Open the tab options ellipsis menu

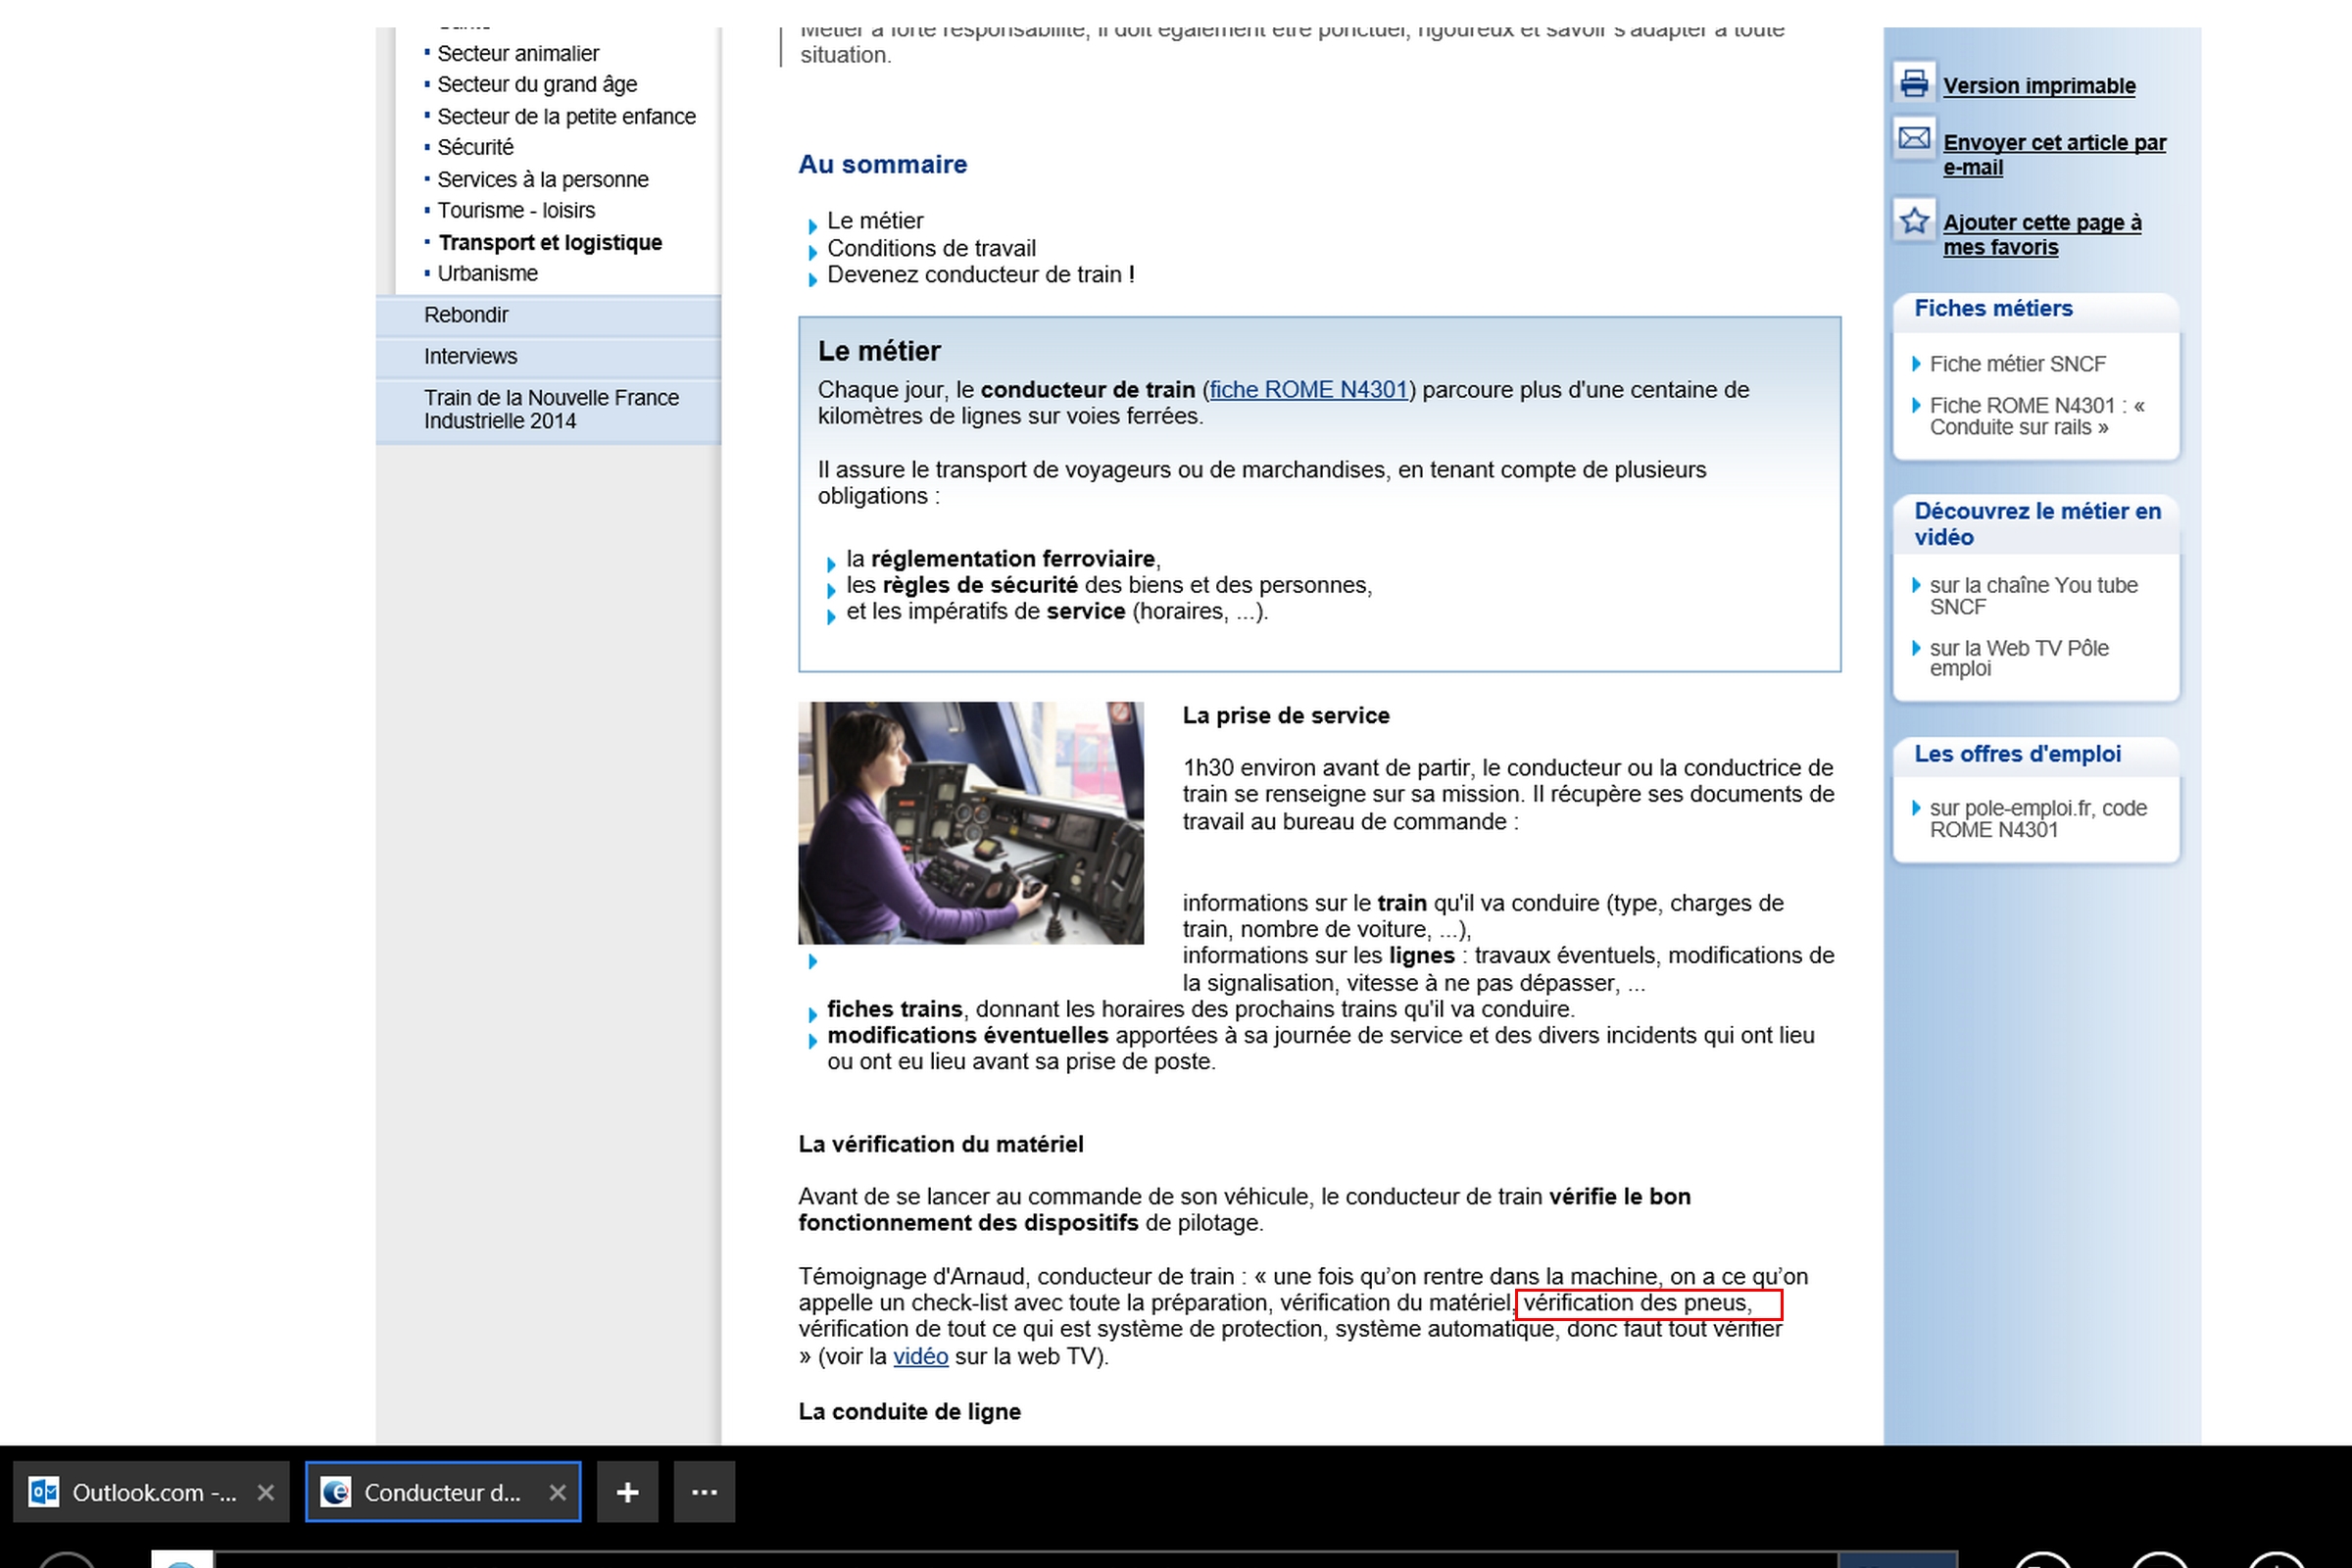tap(704, 1492)
